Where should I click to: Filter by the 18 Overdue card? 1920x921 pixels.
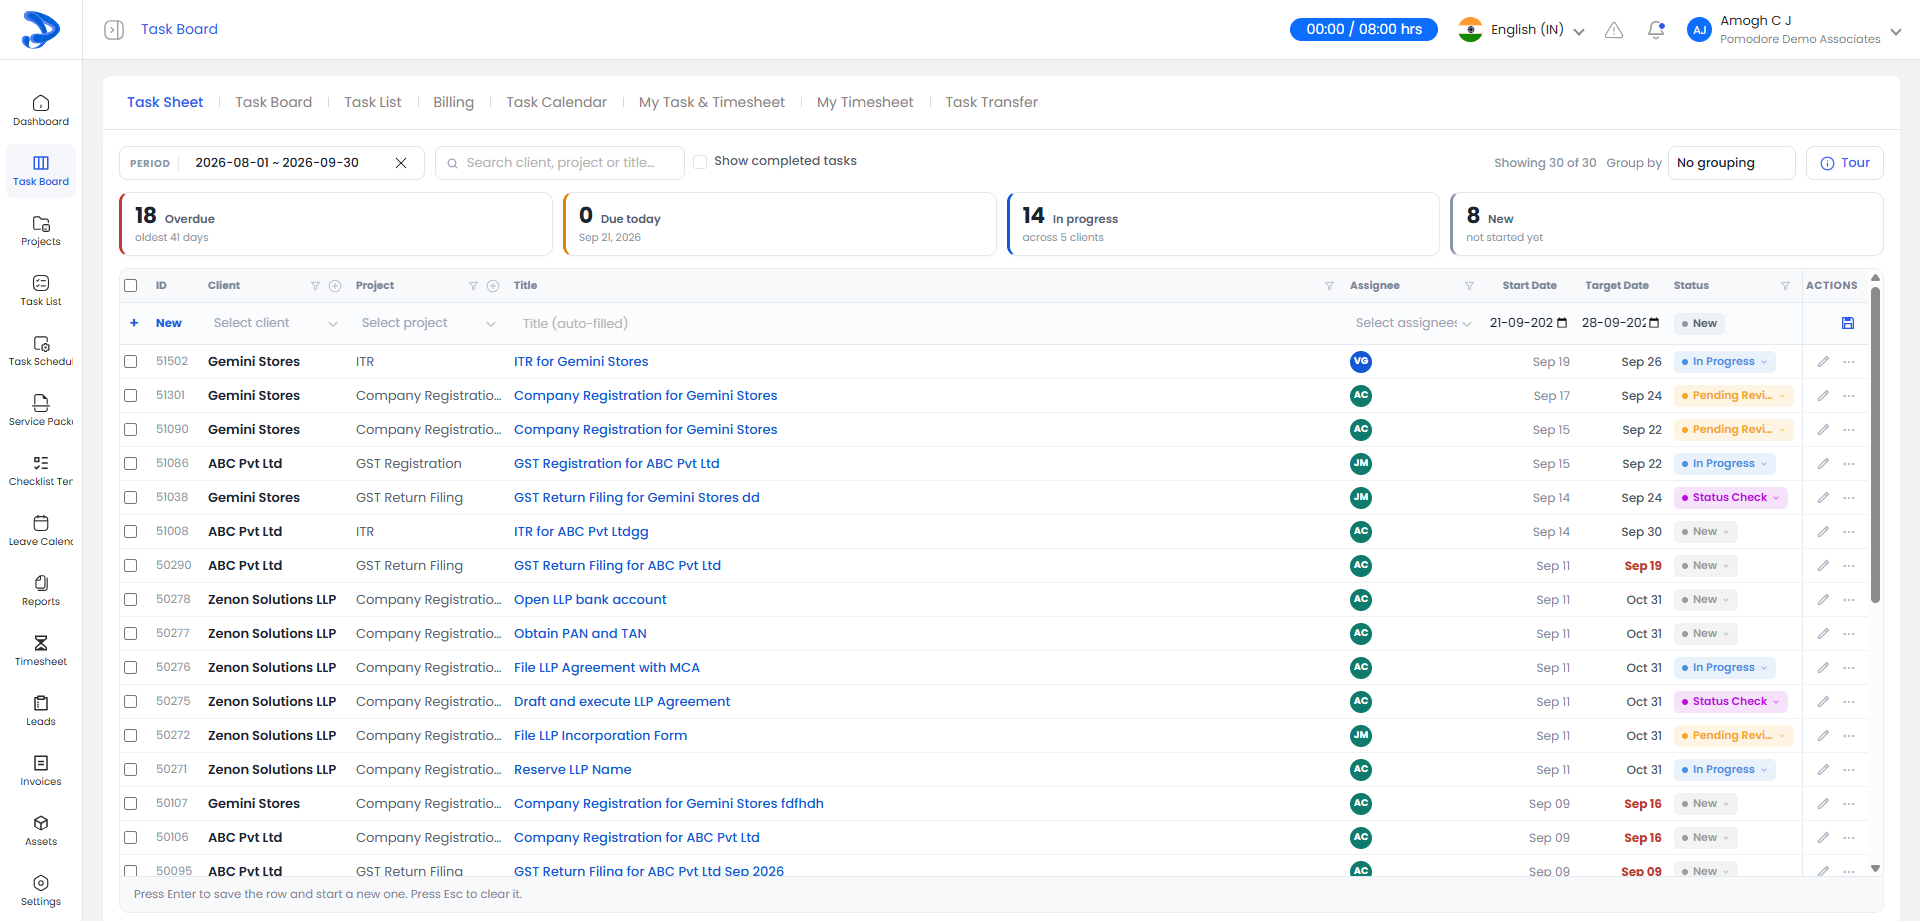[336, 225]
